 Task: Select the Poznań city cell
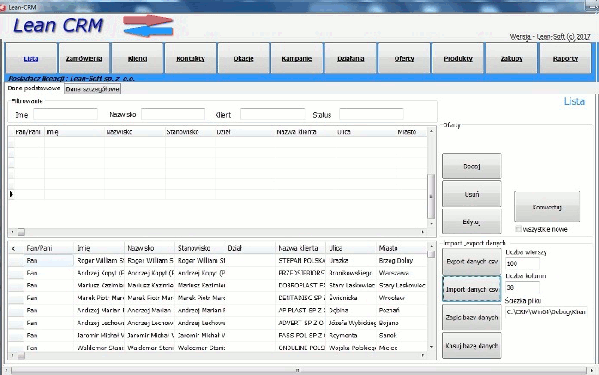tap(401, 310)
